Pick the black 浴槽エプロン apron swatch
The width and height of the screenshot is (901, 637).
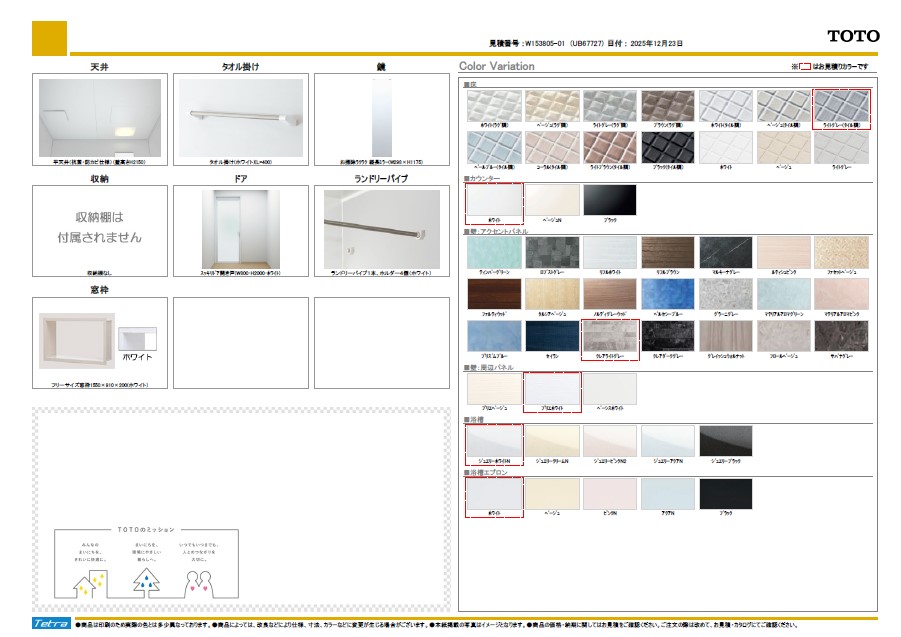click(x=726, y=494)
